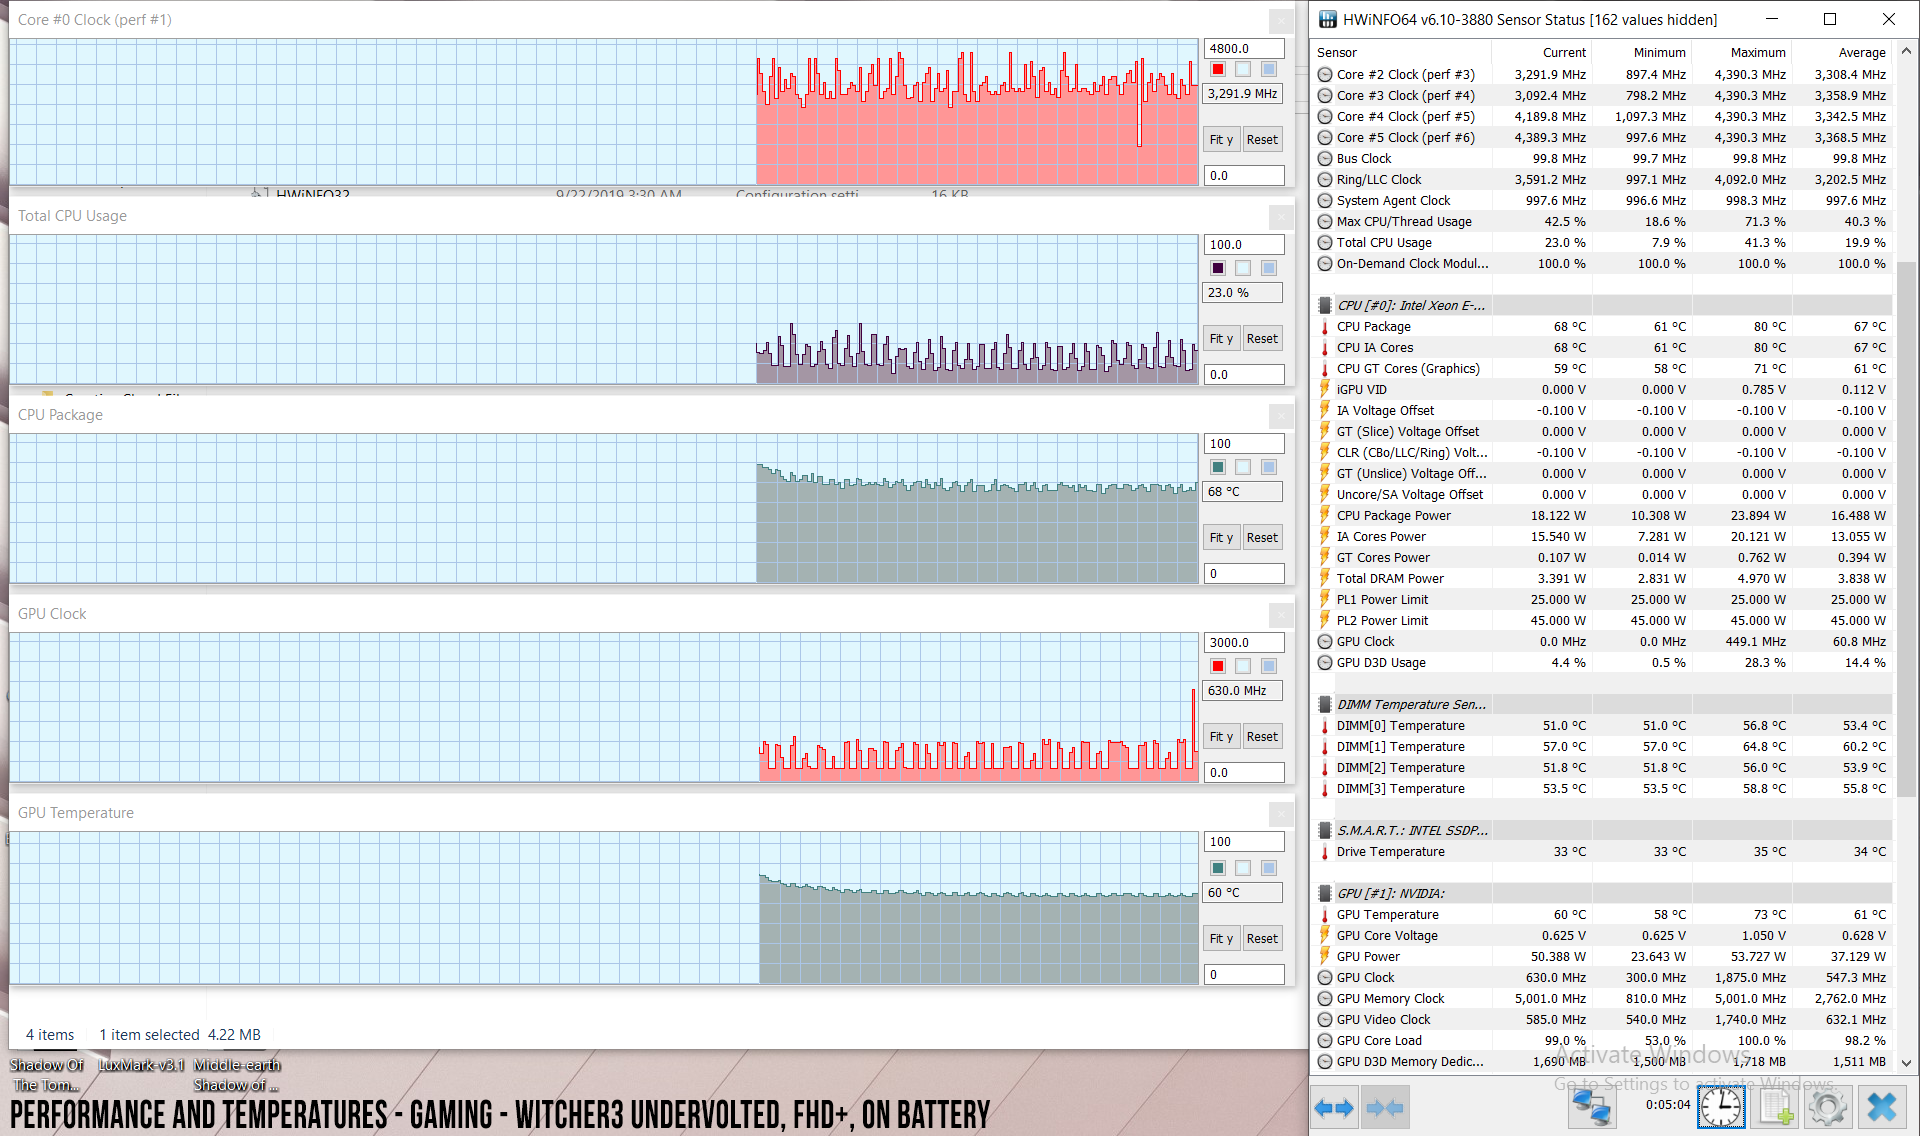Click chip icon of GPU [#1] NVIDIA header

[1325, 893]
